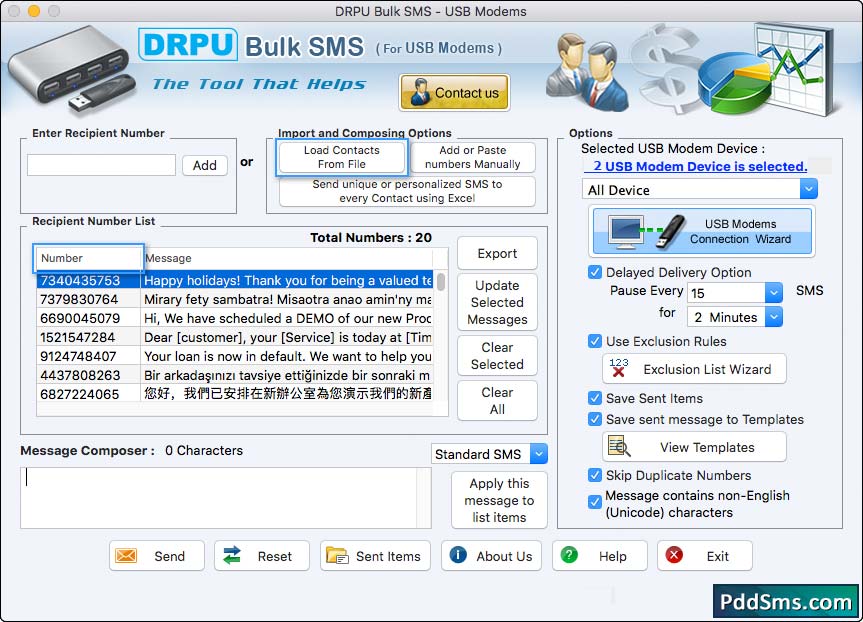Toggle Save sent message to Templates
This screenshot has height=622, width=863.
594,419
